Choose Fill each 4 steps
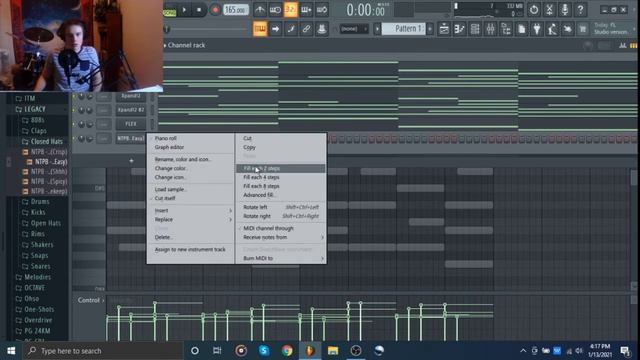The height and width of the screenshot is (360, 640). (261, 177)
